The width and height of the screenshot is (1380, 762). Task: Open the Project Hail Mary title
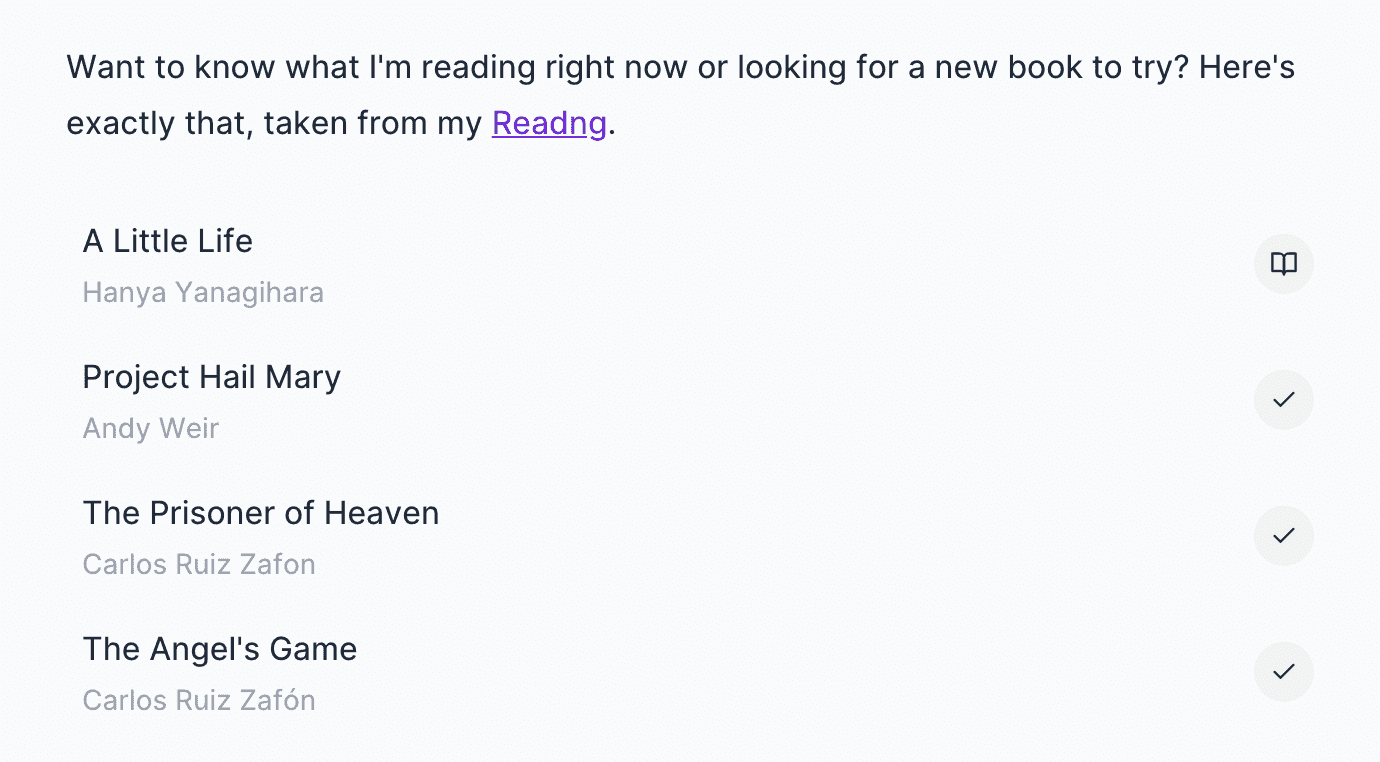pos(212,377)
